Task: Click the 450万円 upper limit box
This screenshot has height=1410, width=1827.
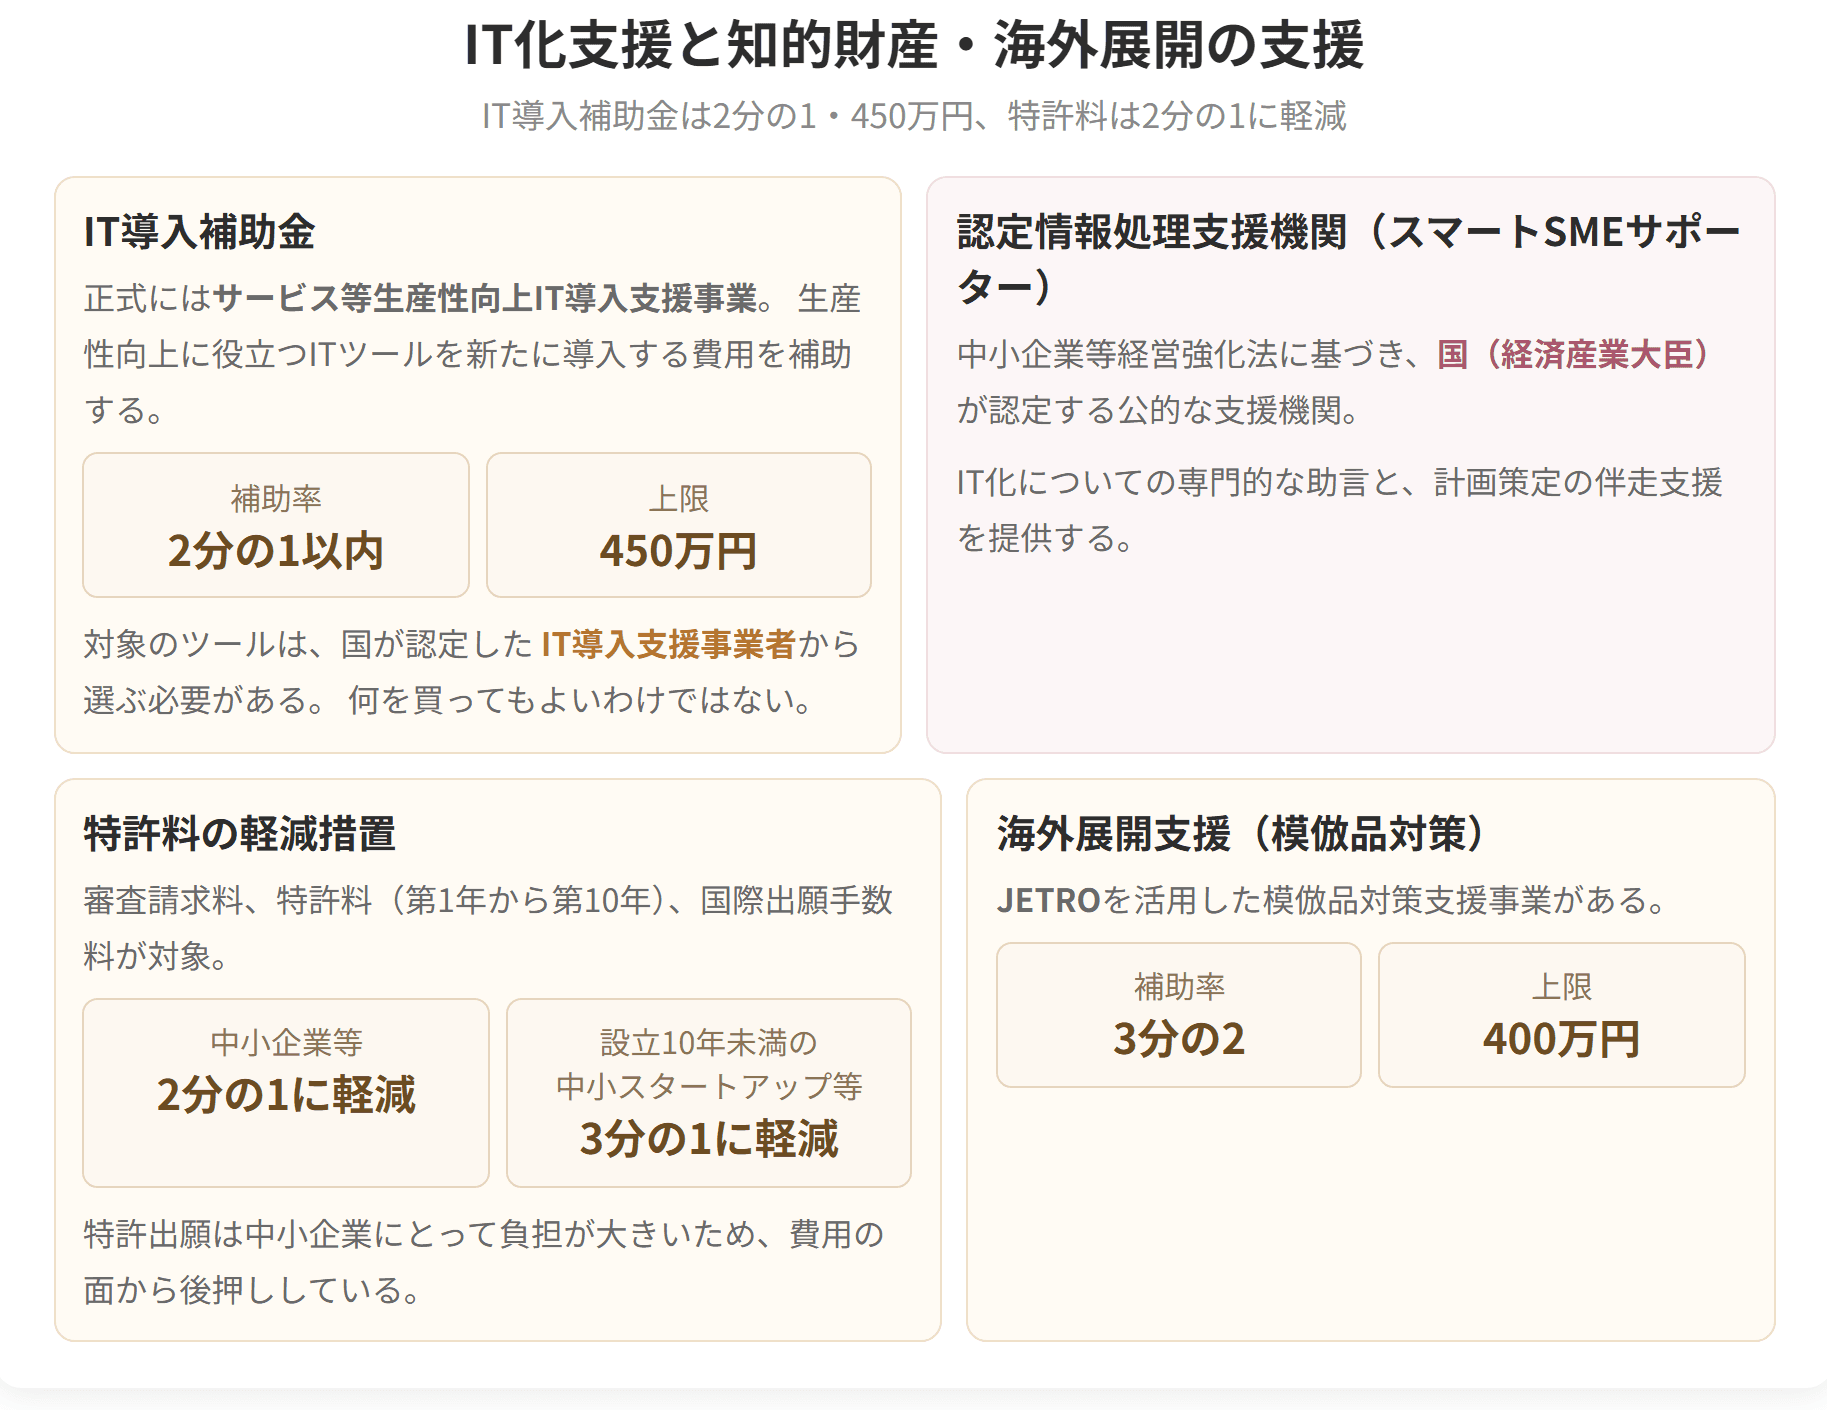Action: tap(679, 525)
